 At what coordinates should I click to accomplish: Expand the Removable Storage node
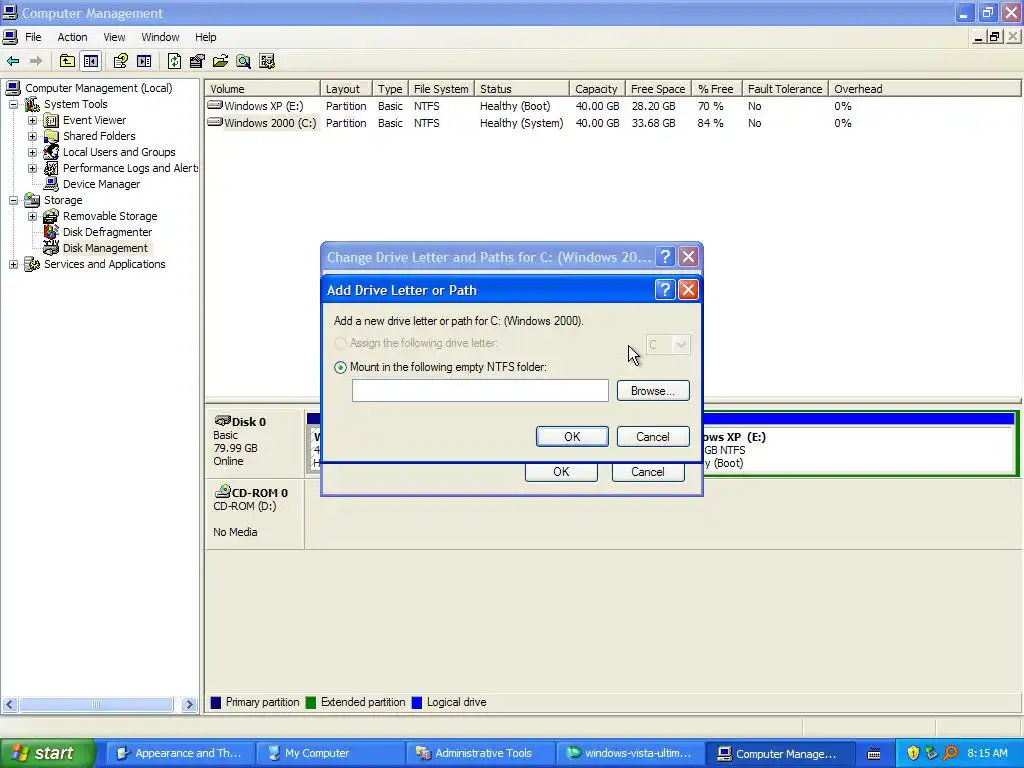(x=32, y=216)
